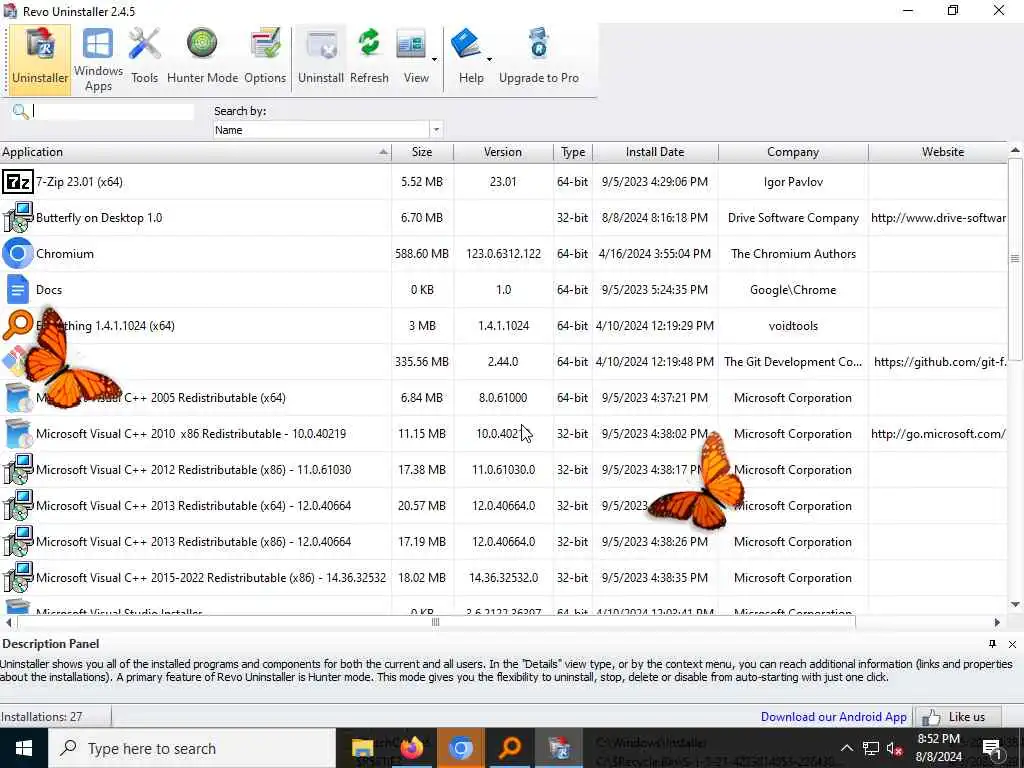Click in the search text field
This screenshot has width=1024, height=768.
point(113,112)
